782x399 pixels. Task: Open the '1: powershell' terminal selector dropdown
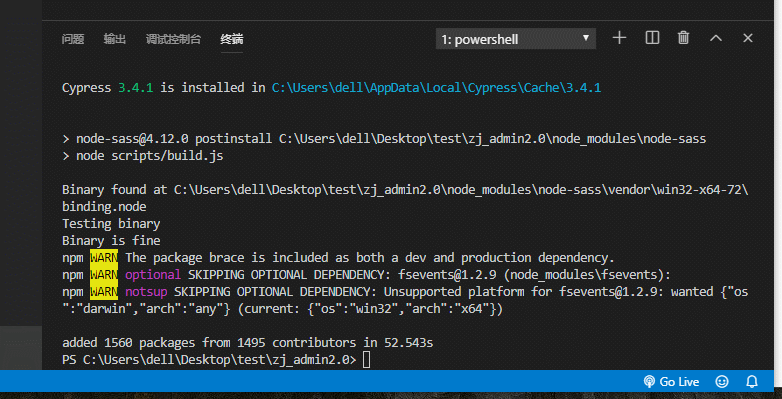(x=516, y=39)
